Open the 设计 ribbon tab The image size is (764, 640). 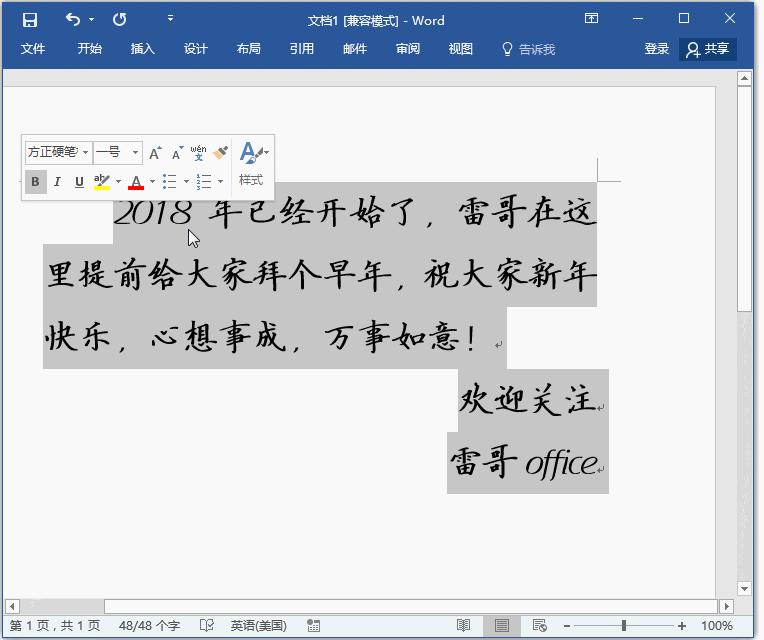pos(195,49)
